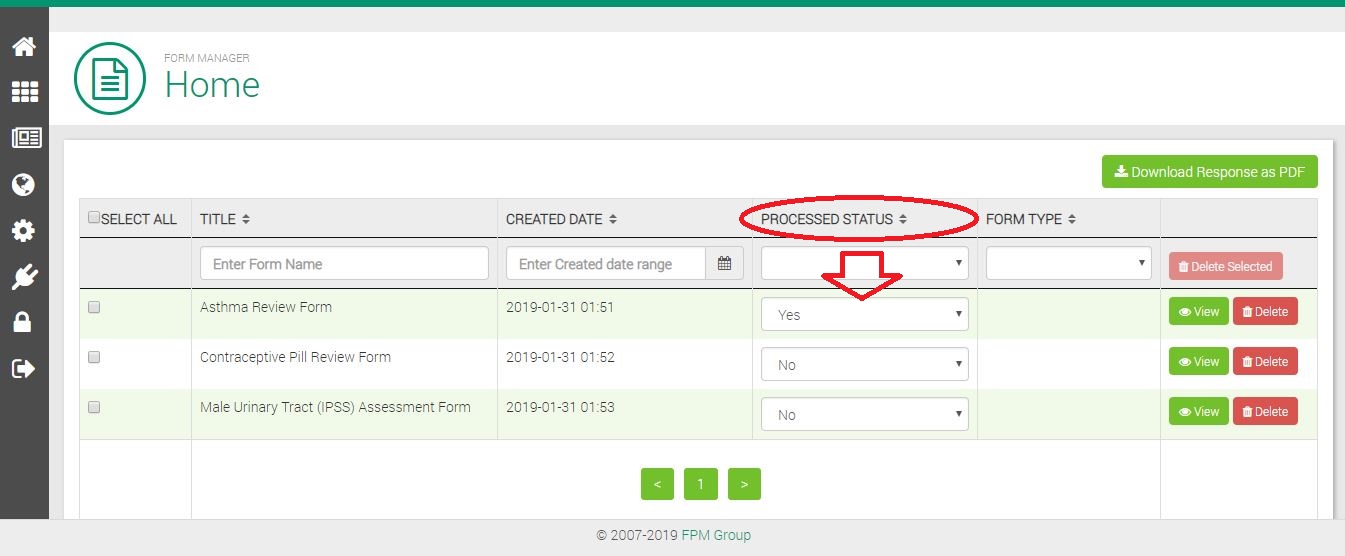
Task: Open the Processed Status filter dropdown
Action: coord(864,263)
